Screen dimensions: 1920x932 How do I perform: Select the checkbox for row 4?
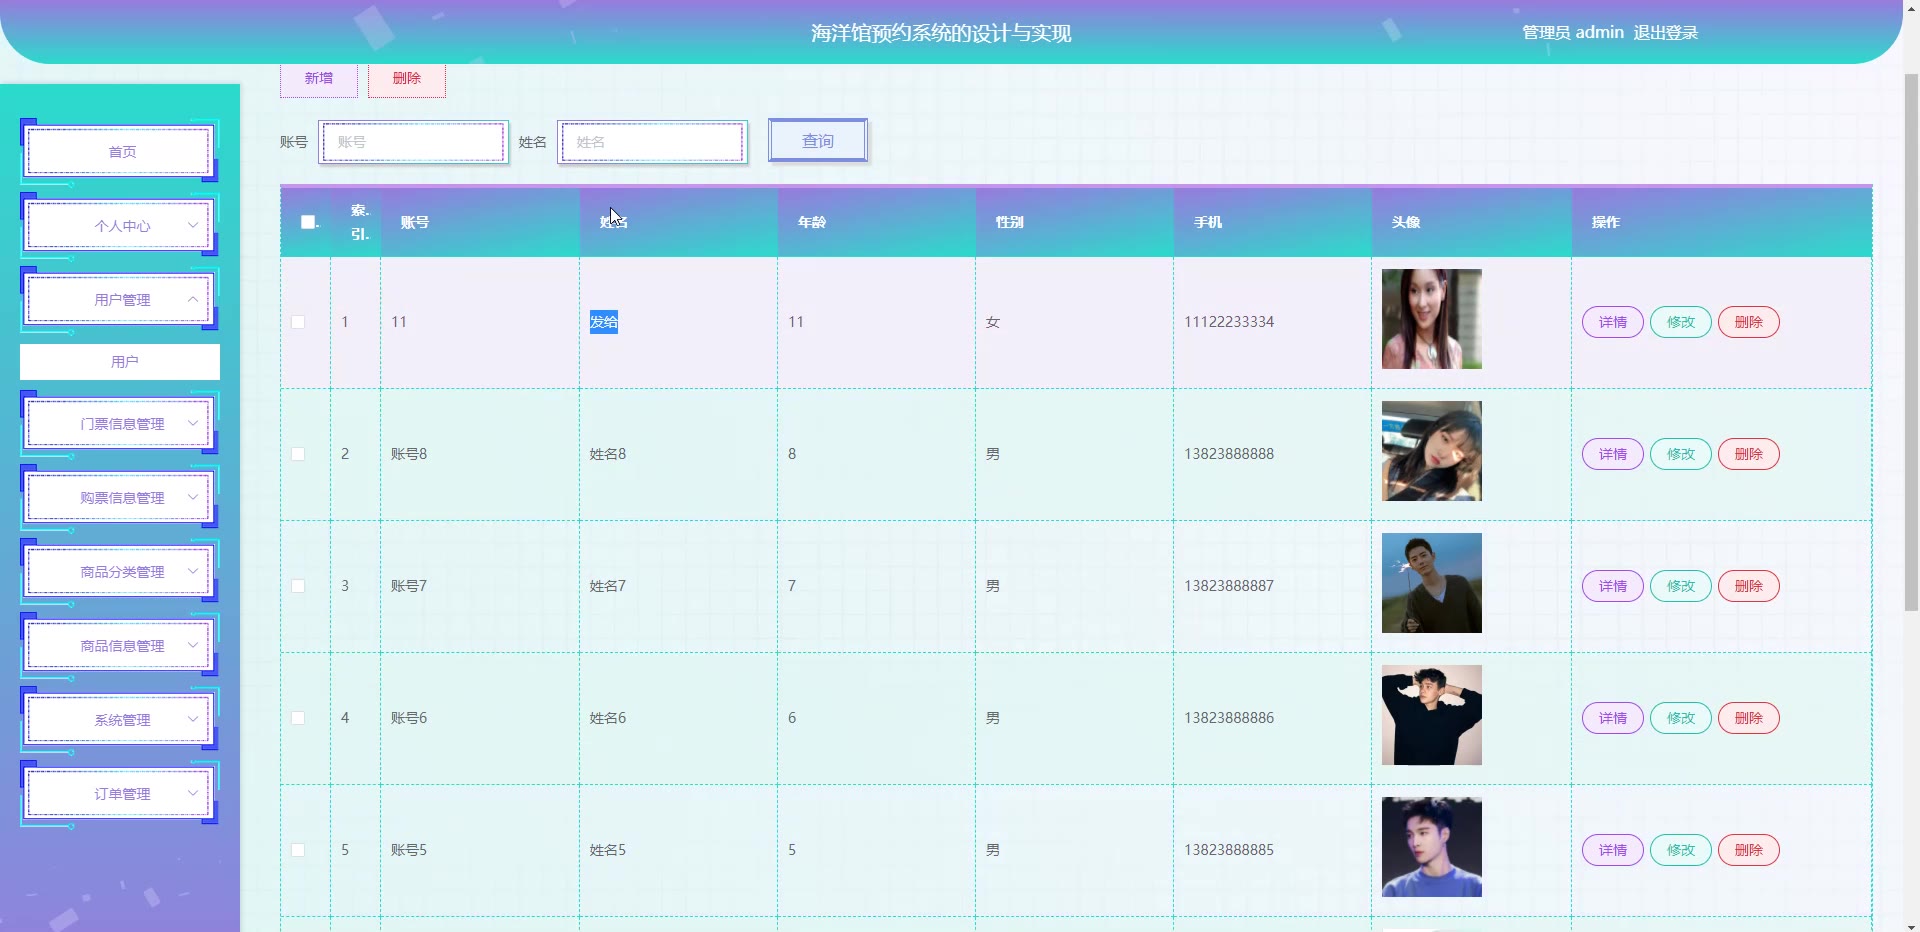298,718
